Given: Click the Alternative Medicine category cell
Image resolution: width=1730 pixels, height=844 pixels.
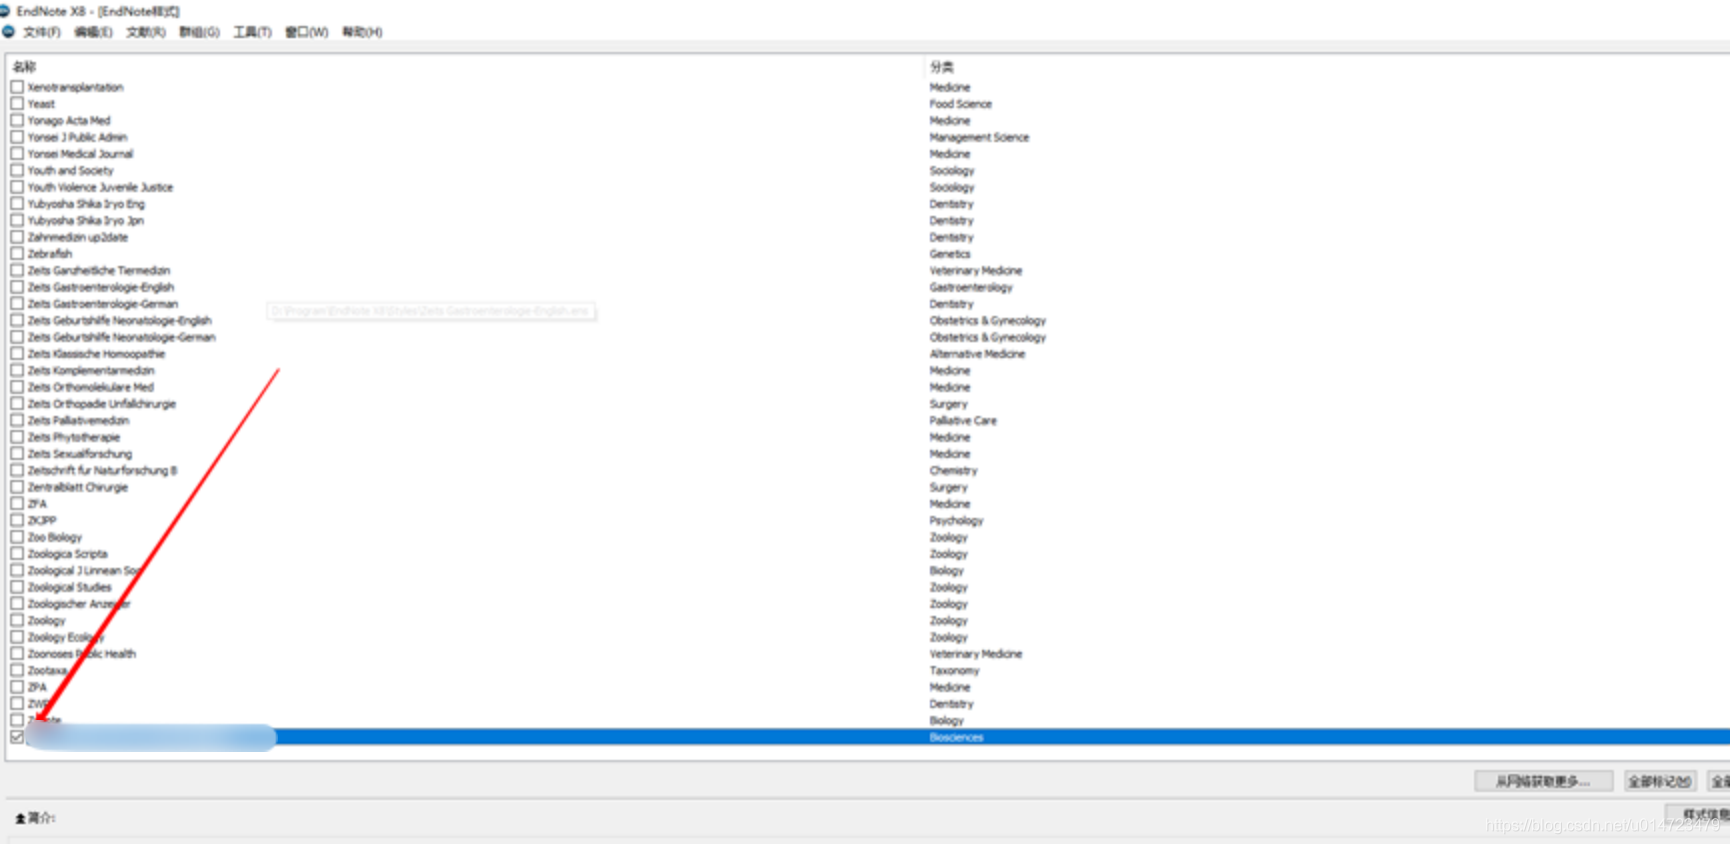Looking at the screenshot, I should [978, 354].
